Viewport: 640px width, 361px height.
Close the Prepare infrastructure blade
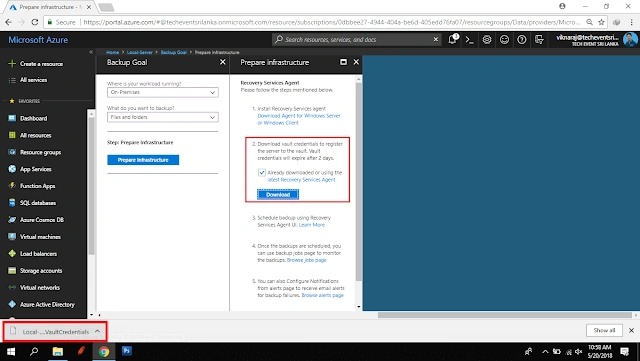tap(356, 62)
